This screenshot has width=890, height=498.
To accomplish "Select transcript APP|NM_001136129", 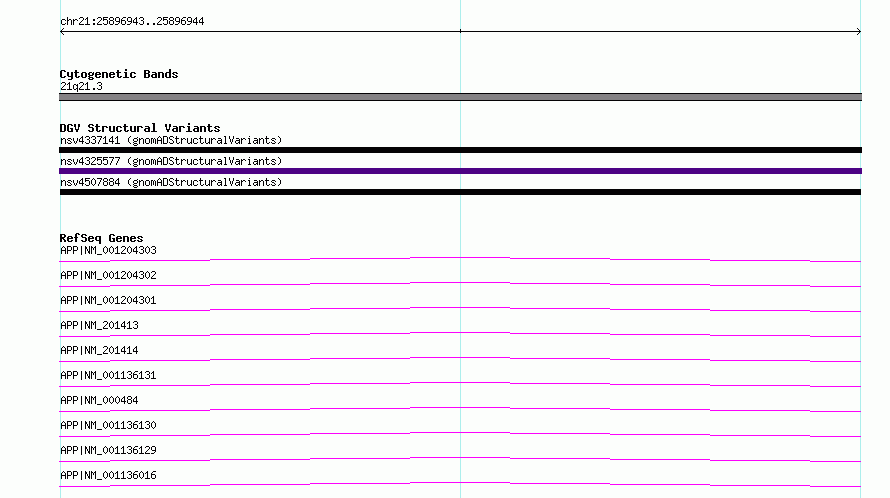I will pyautogui.click(x=108, y=450).
